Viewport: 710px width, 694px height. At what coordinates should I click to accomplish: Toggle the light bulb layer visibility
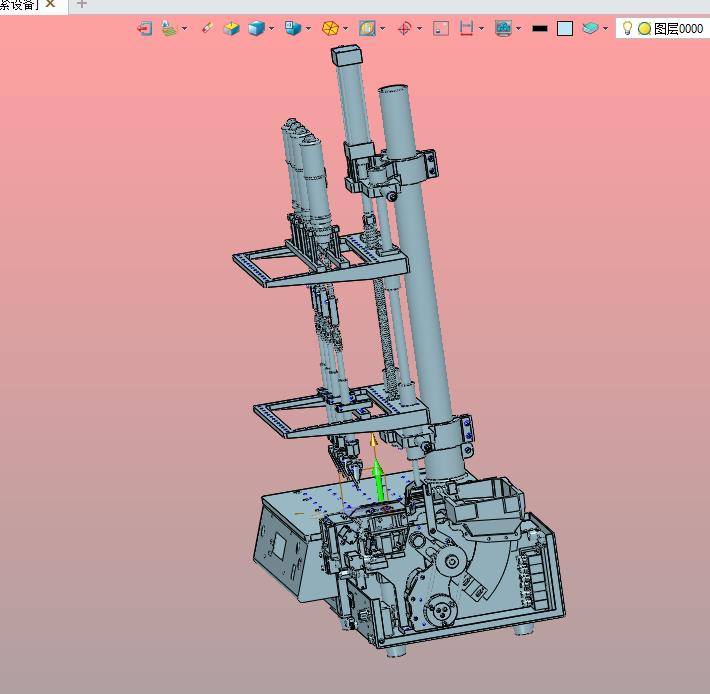click(x=627, y=28)
